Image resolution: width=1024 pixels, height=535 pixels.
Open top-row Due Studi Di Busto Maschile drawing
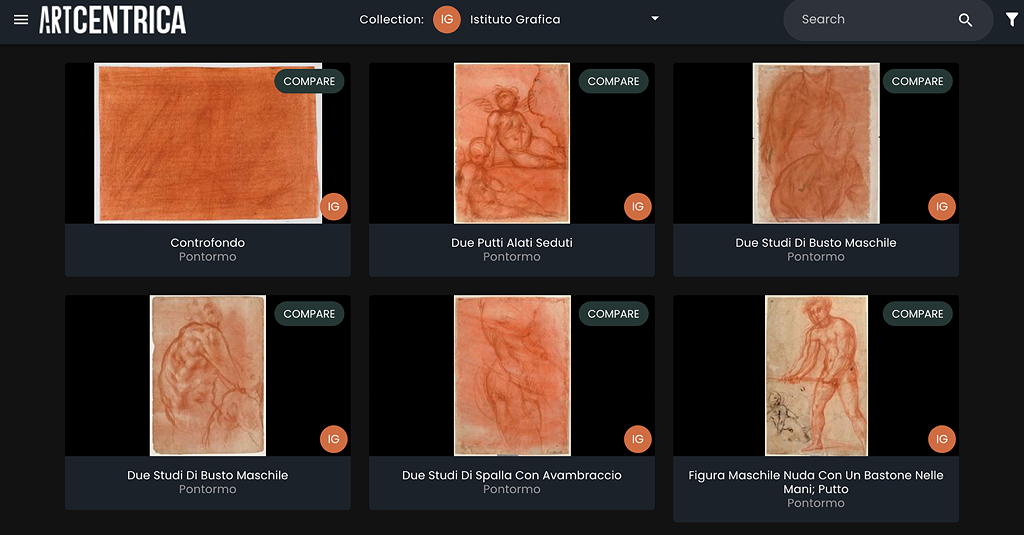point(816,143)
